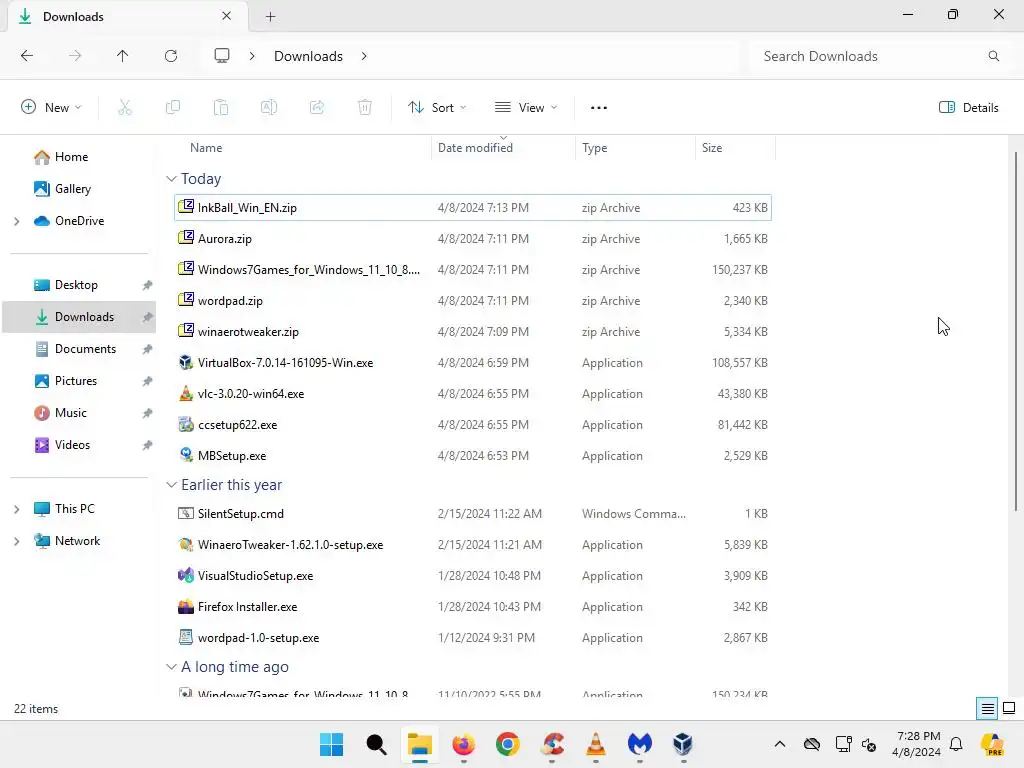The image size is (1024, 768).
Task: Open Windows Start menu
Action: click(x=332, y=744)
